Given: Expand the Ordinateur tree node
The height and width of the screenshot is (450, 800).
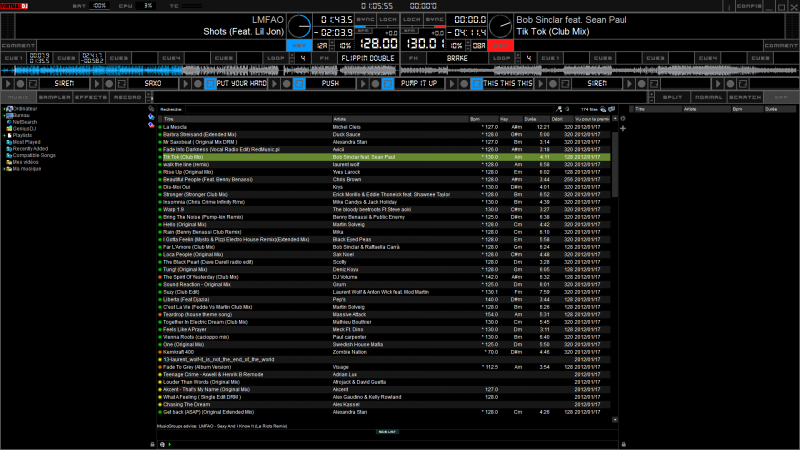Looking at the screenshot, I should point(4,108).
